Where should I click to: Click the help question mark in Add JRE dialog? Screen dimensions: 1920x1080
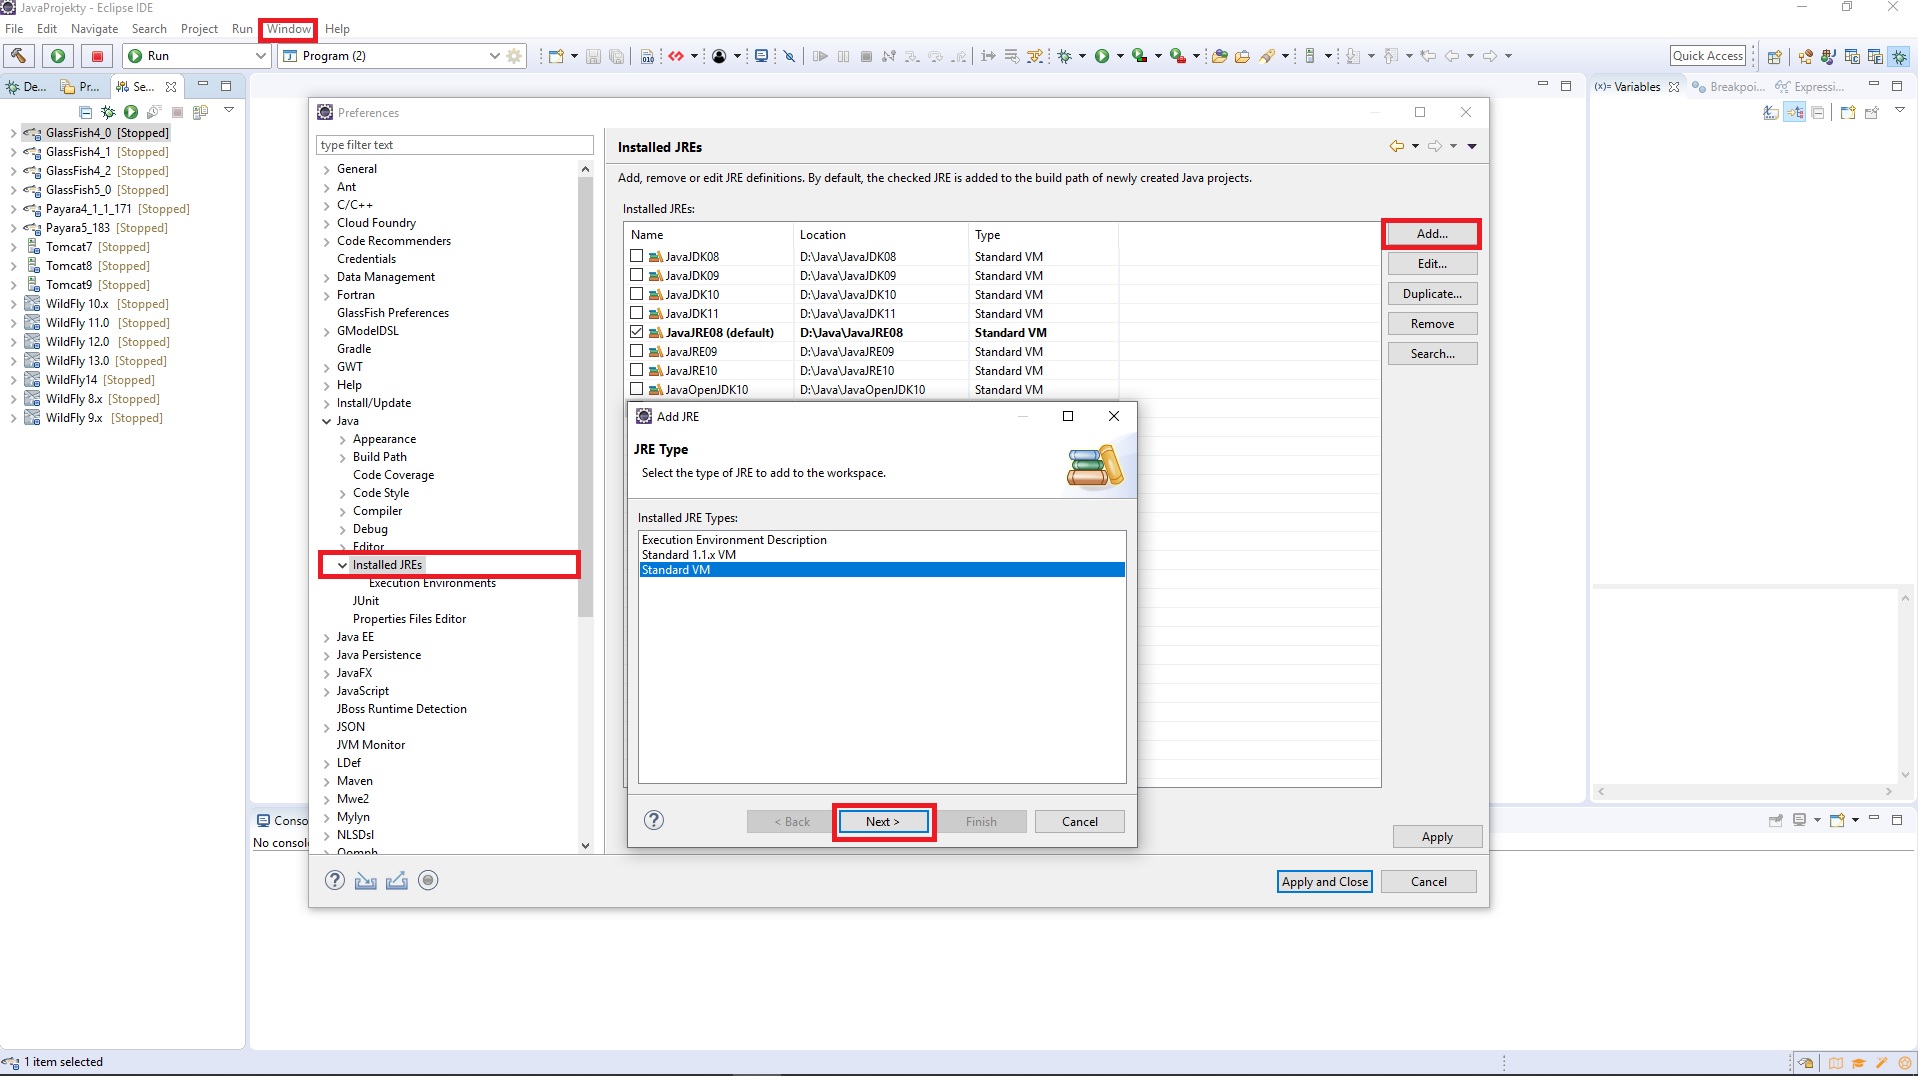coord(654,820)
